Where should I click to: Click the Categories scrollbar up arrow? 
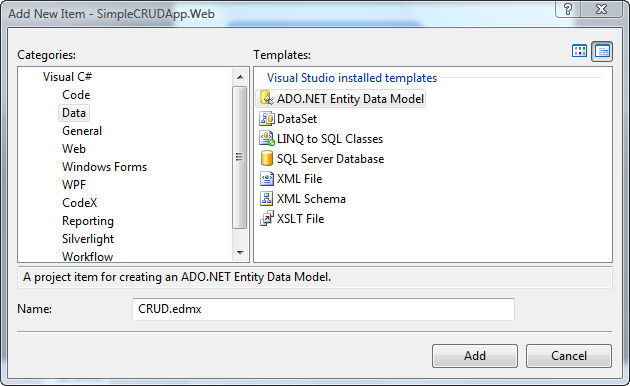[x=240, y=77]
